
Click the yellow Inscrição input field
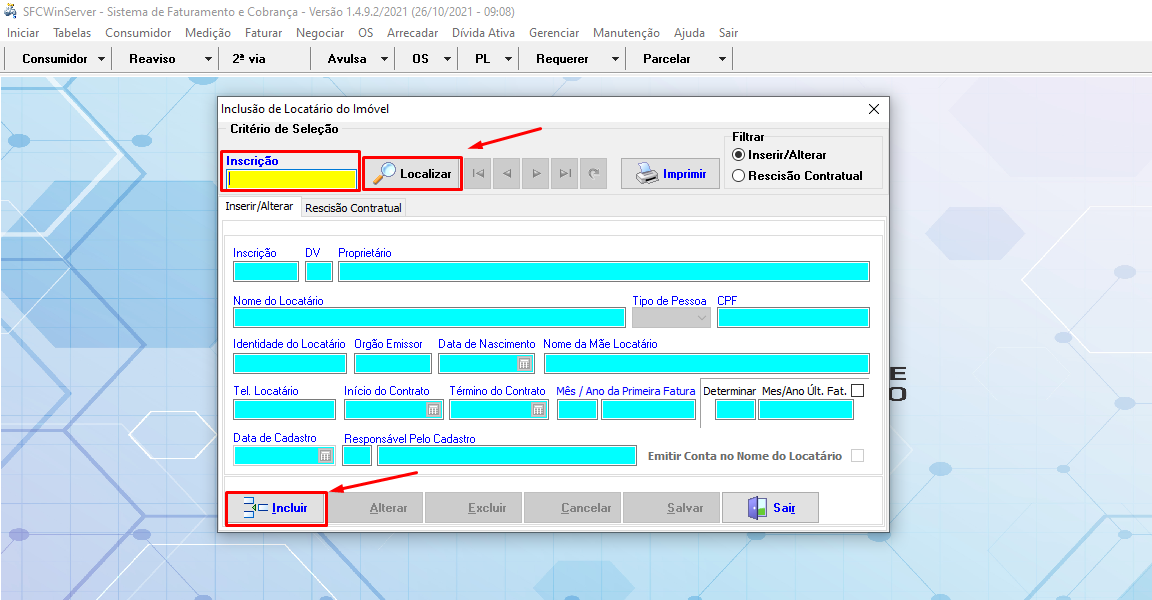pyautogui.click(x=291, y=179)
